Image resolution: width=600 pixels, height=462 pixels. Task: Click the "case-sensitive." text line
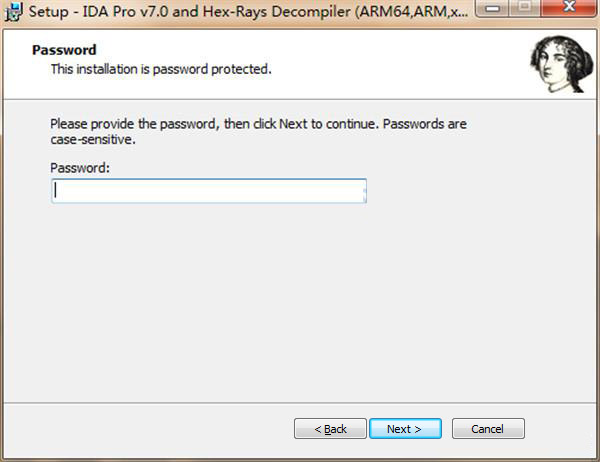(x=92, y=140)
